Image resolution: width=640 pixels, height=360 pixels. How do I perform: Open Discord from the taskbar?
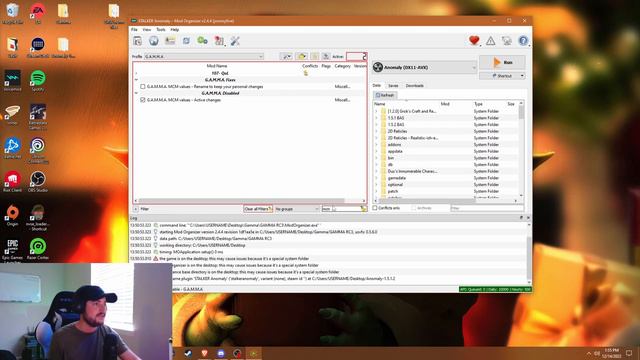pyautogui.click(x=221, y=353)
